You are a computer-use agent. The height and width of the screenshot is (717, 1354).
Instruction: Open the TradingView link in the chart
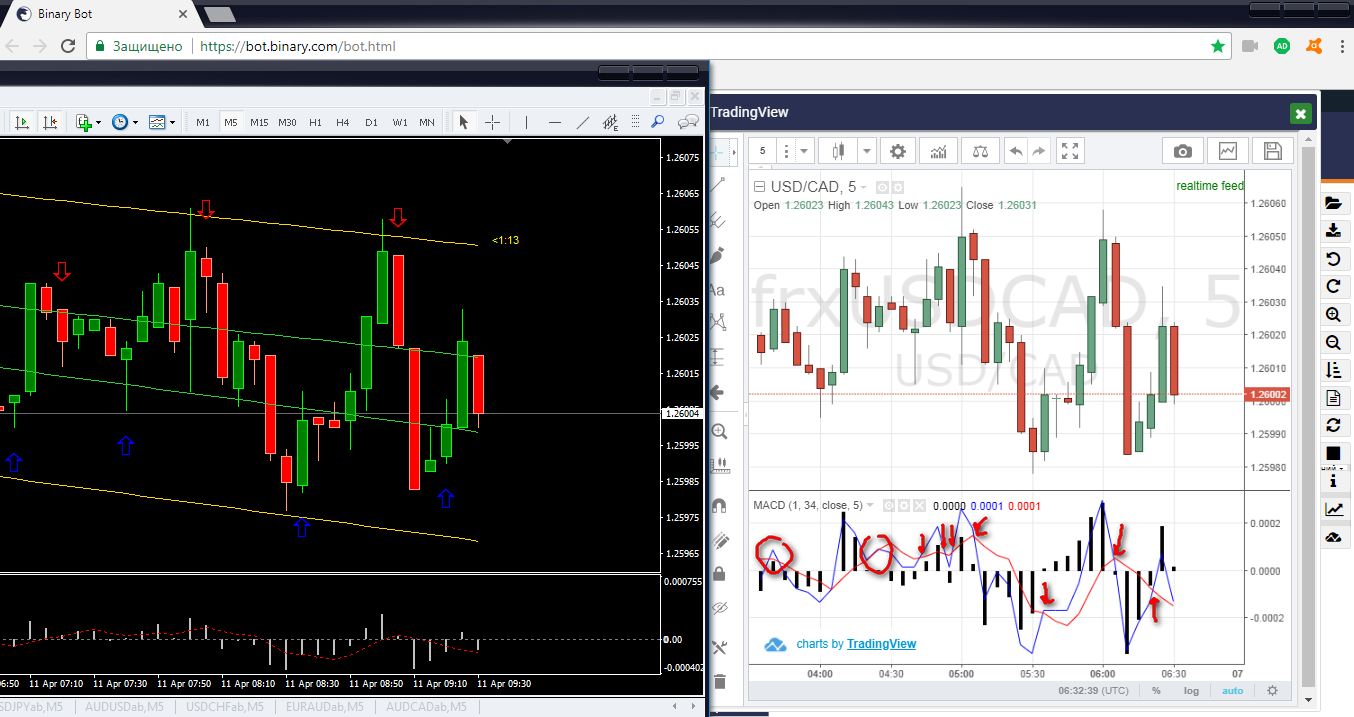pos(881,644)
